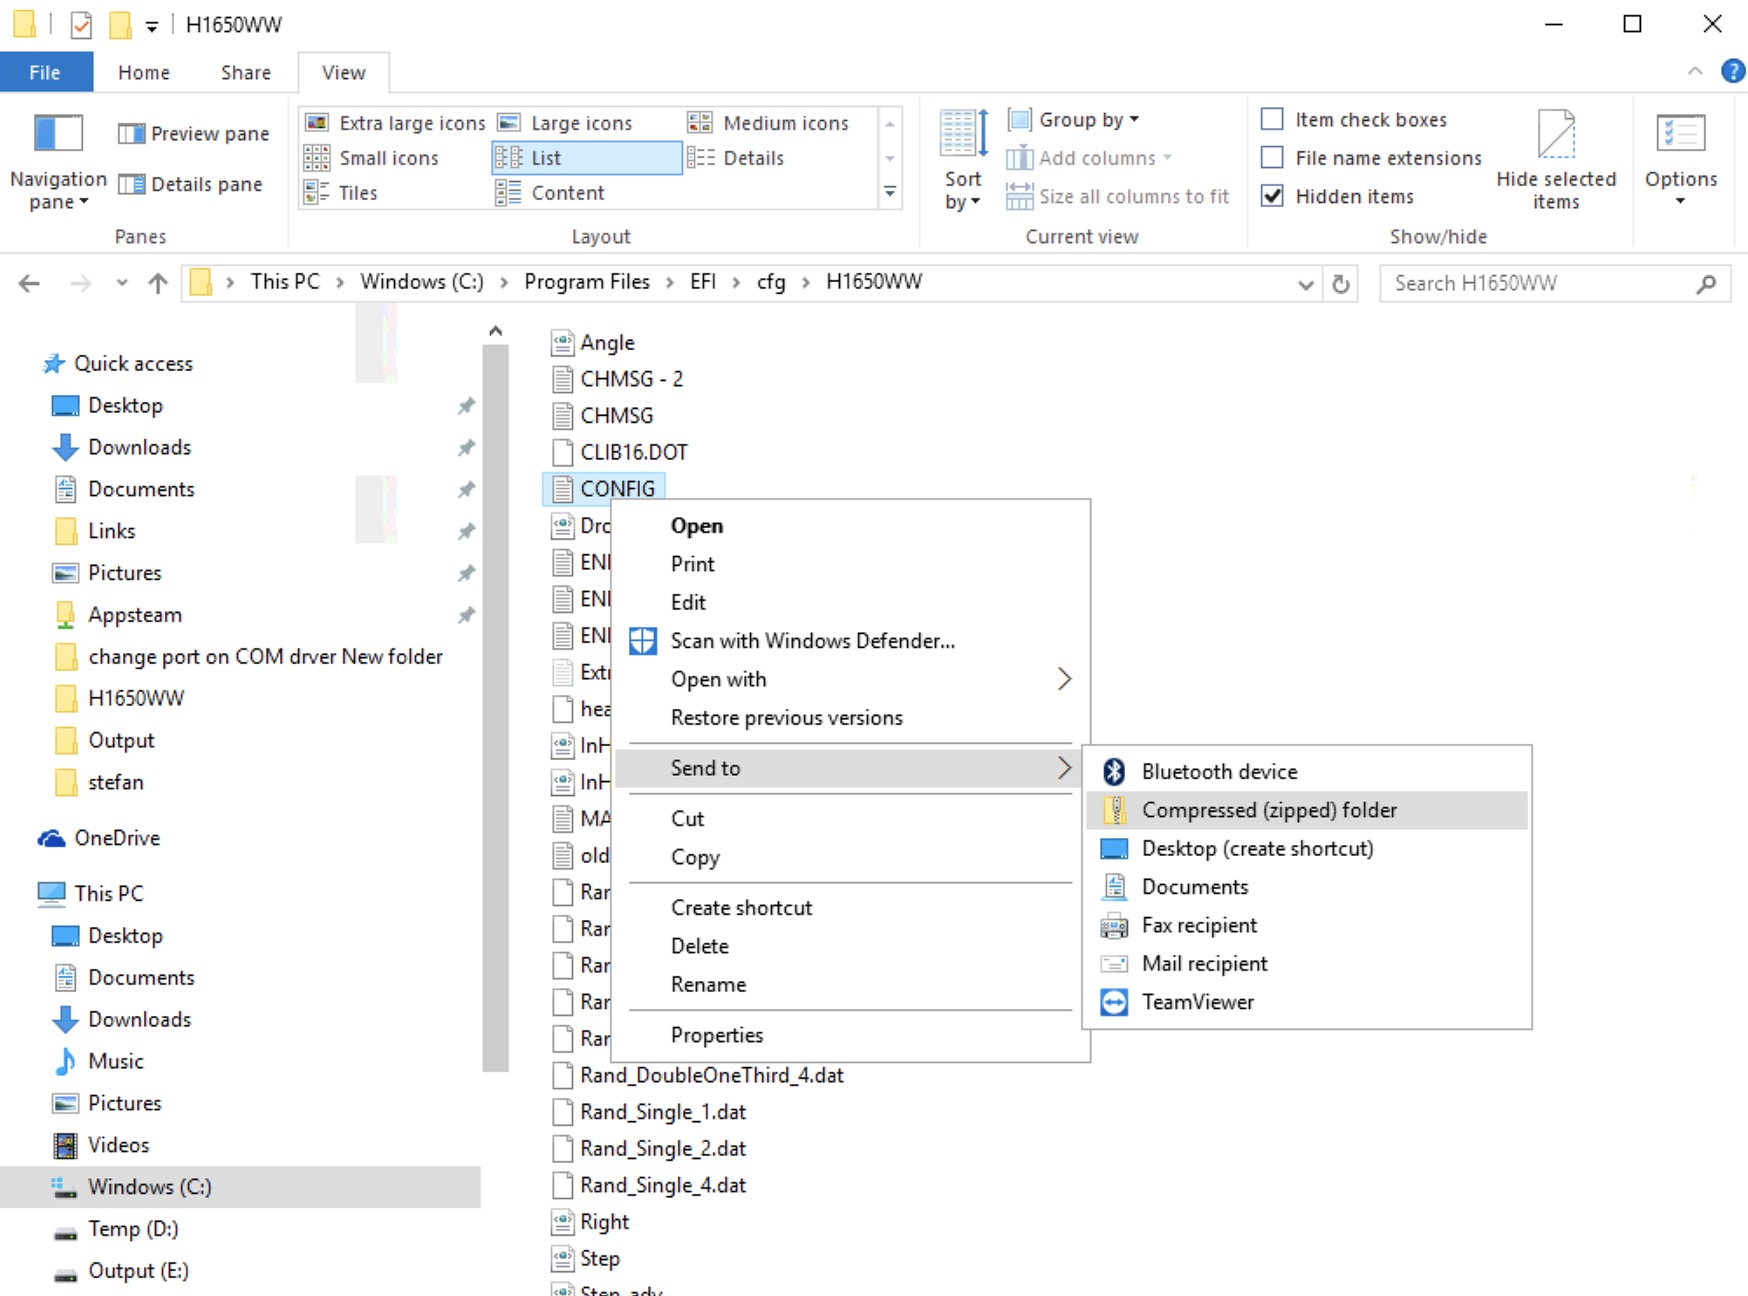The height and width of the screenshot is (1296, 1748).
Task: Switch to Details layout
Action: [736, 158]
